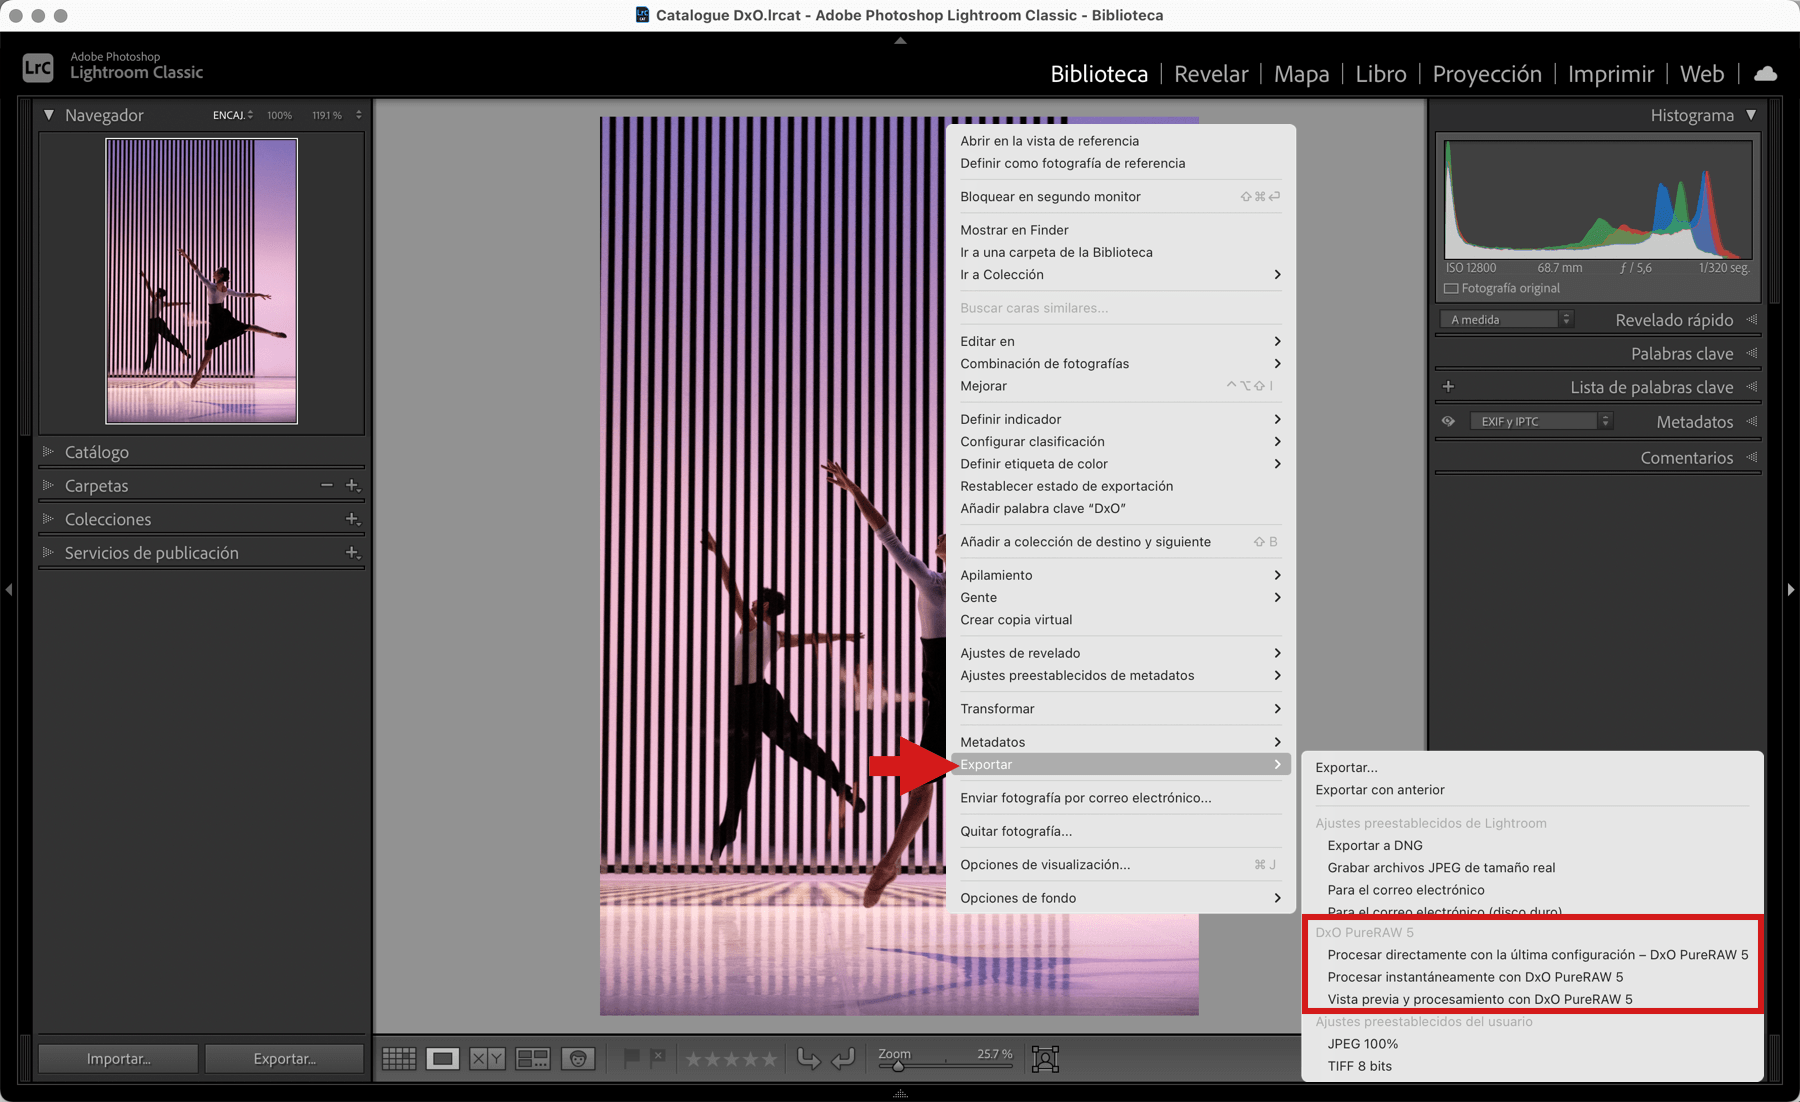Add publish service with plus icon
The height and width of the screenshot is (1102, 1800).
[x=352, y=552]
